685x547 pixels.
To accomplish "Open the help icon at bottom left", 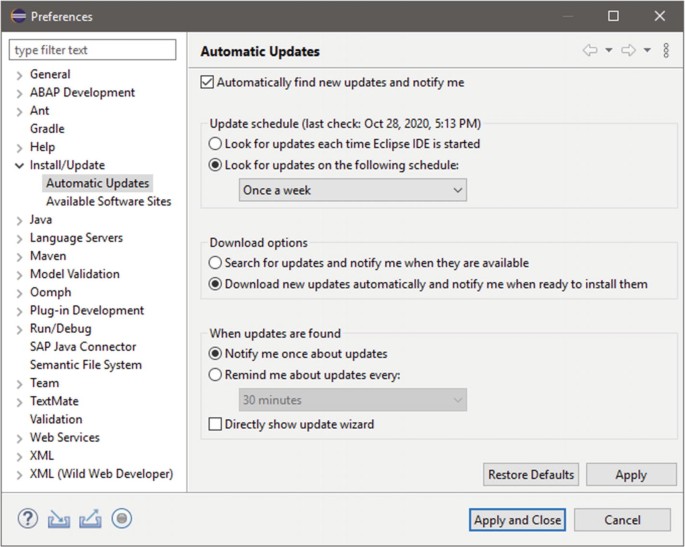I will (28, 519).
